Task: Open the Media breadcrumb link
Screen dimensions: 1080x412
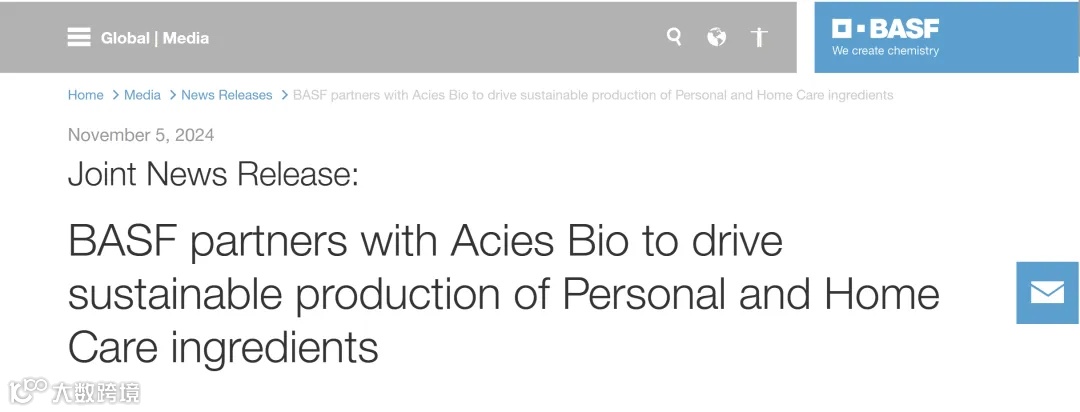Action: [x=142, y=95]
